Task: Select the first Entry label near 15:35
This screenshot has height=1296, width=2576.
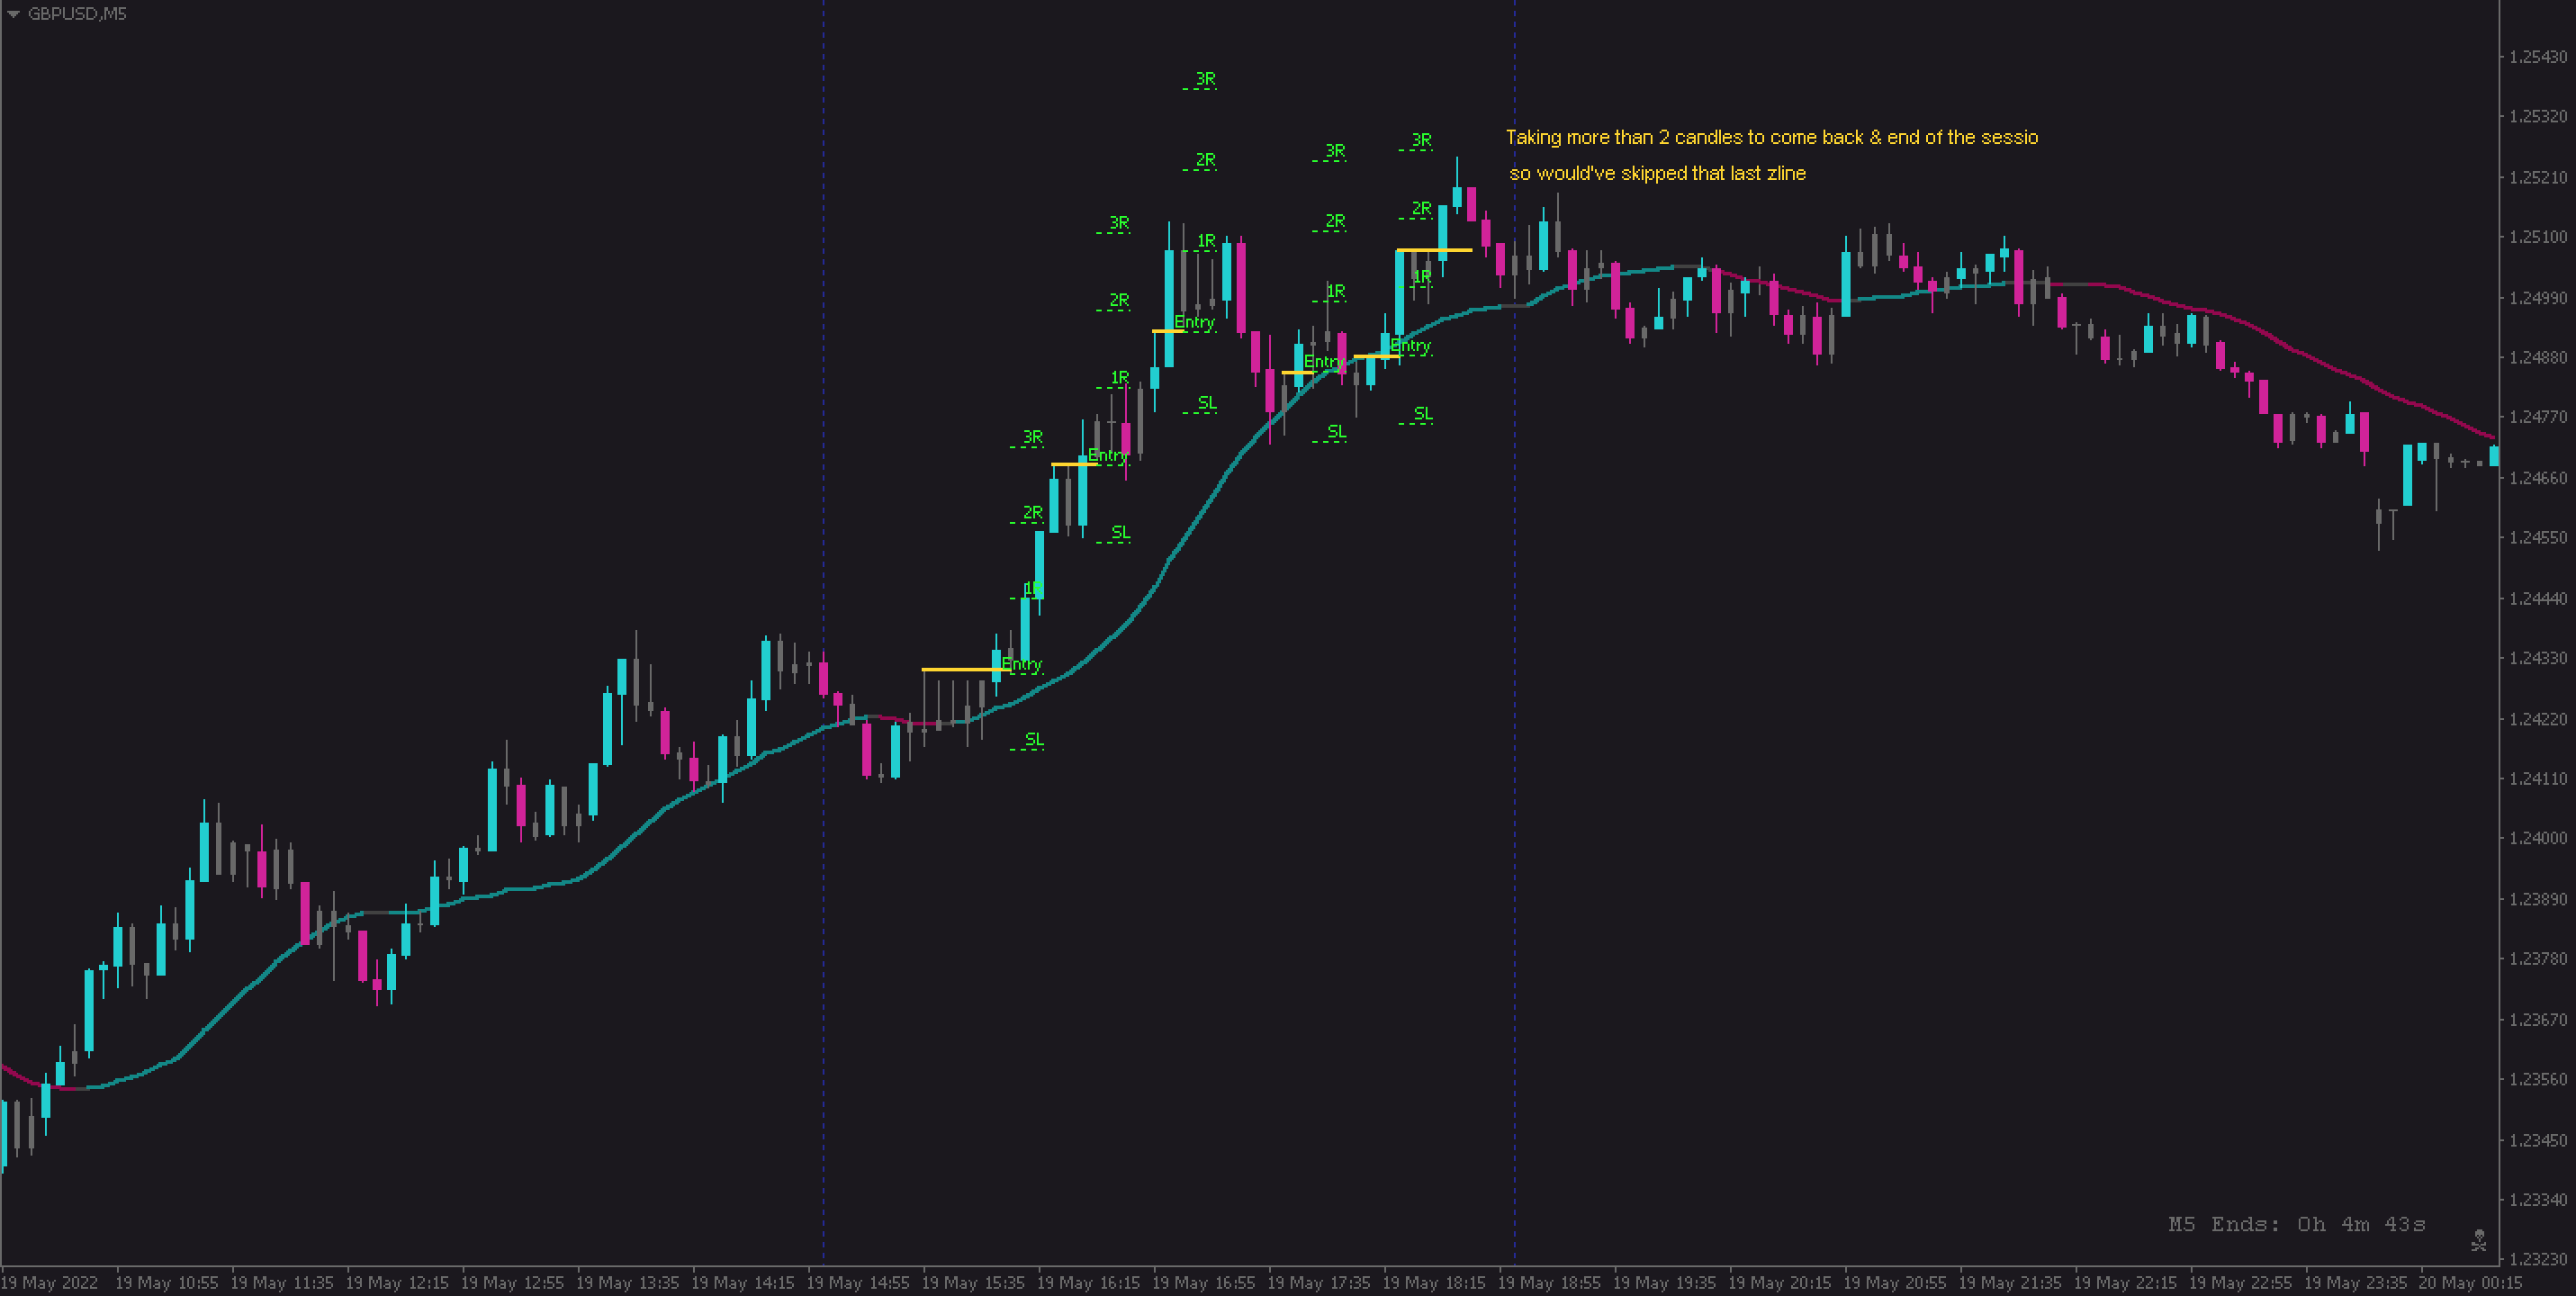Action: (x=1021, y=664)
